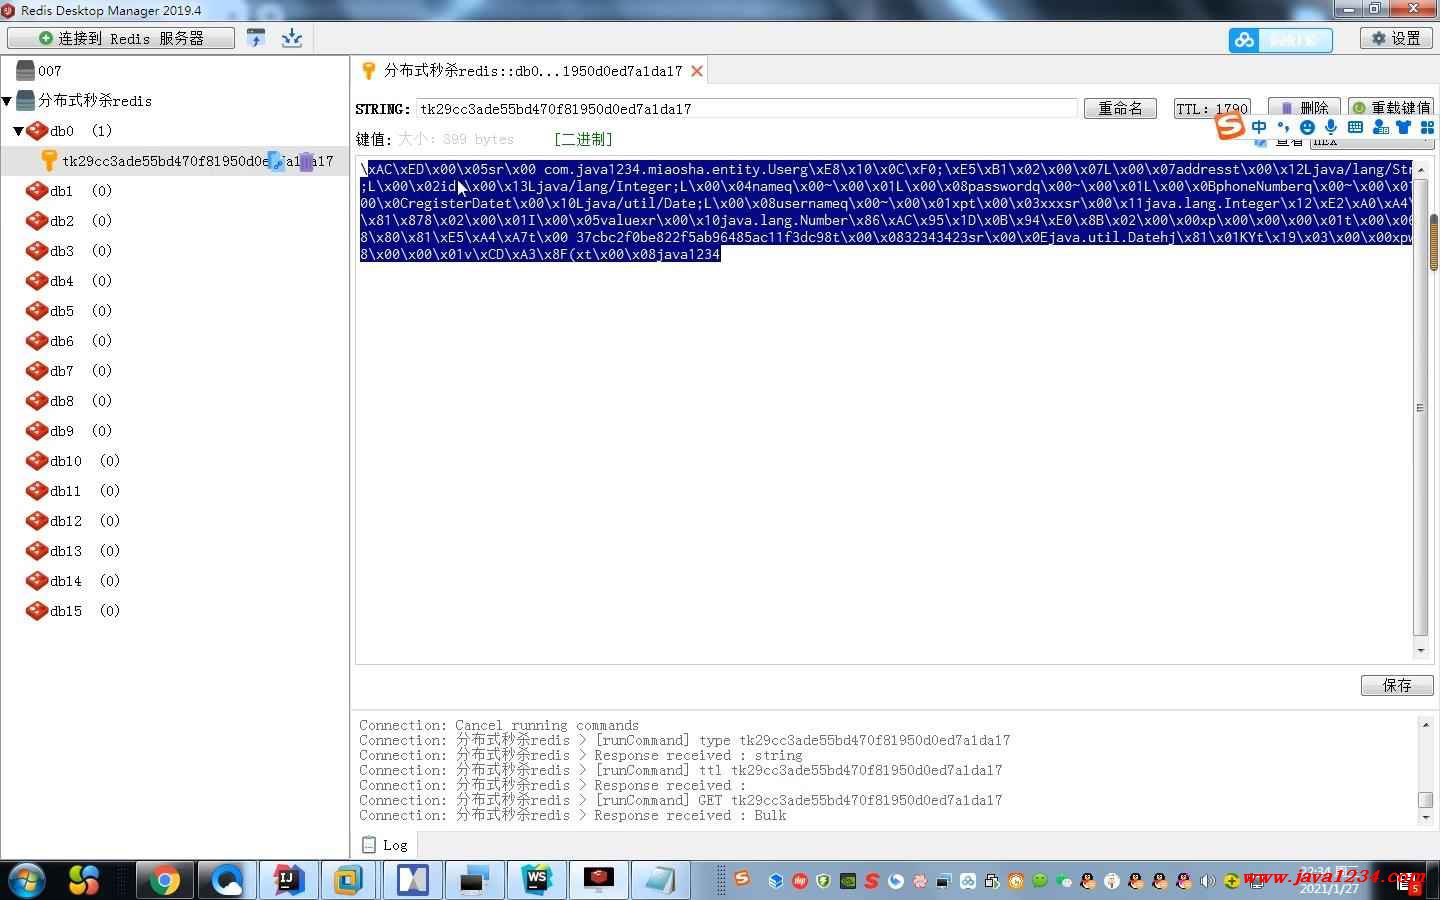This screenshot has width=1440, height=900.
Task: Open Google Chrome from taskbar
Action: click(165, 880)
